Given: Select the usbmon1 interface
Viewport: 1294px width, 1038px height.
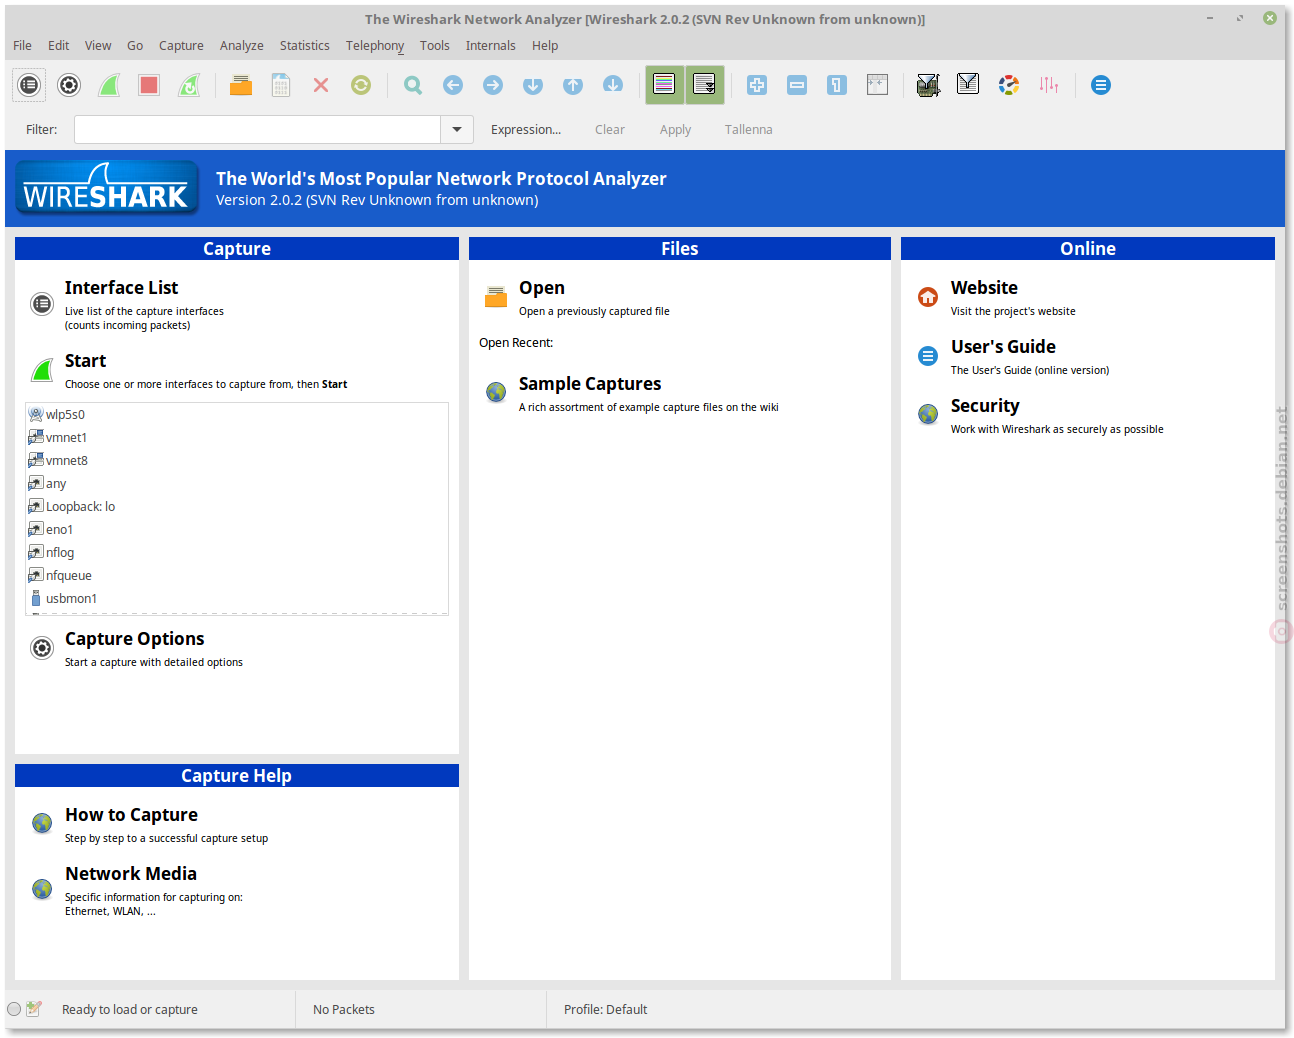Looking at the screenshot, I should pyautogui.click(x=237, y=598).
